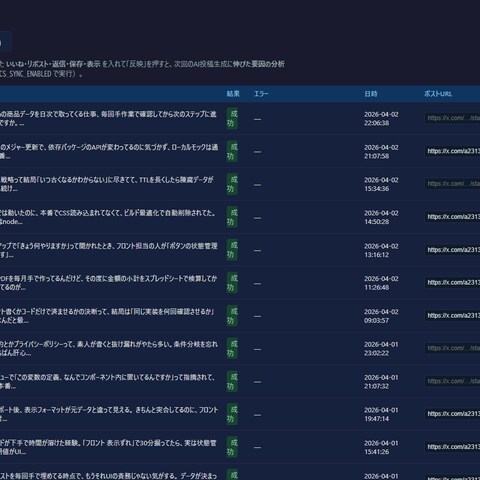Click 成功 badge in the 19:47:14 row
The height and width of the screenshot is (480, 480).
point(232,414)
